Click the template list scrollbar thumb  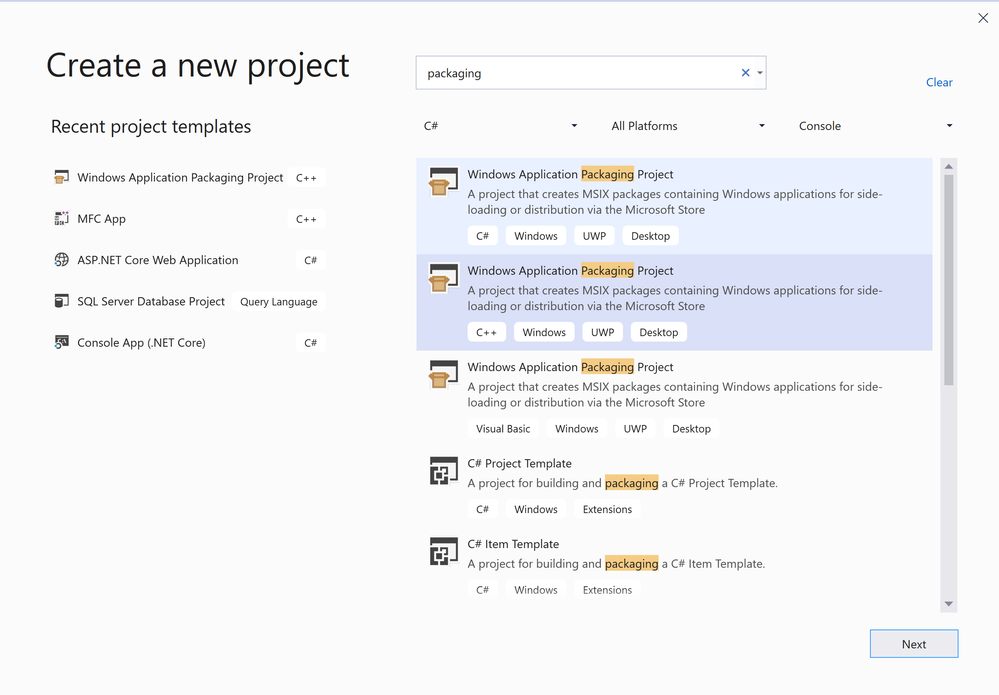[x=949, y=280]
